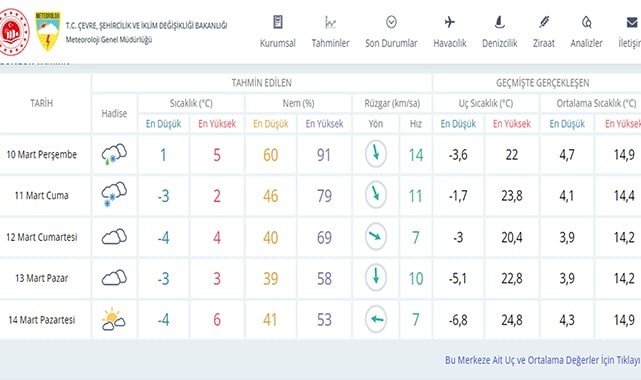Open the Son Durumlar clock icon
Viewport: 641px width, 380px height.
[391, 22]
